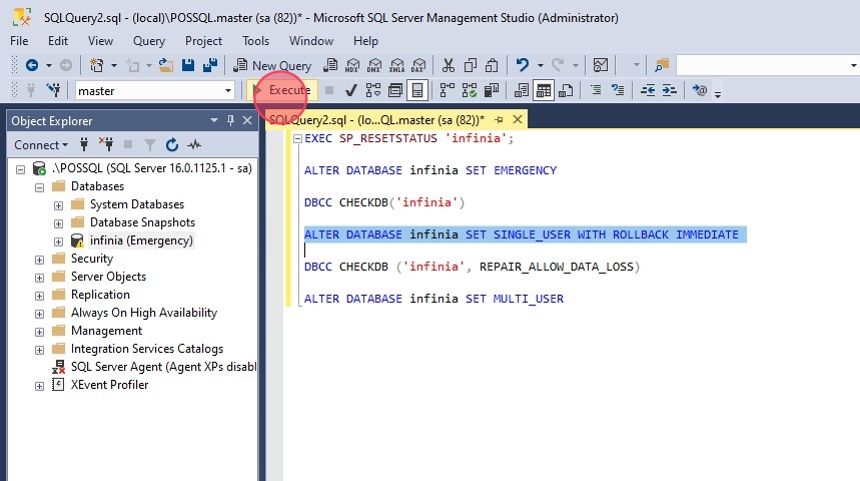Click the Execute button
This screenshot has height=481, width=860.
pyautogui.click(x=283, y=90)
